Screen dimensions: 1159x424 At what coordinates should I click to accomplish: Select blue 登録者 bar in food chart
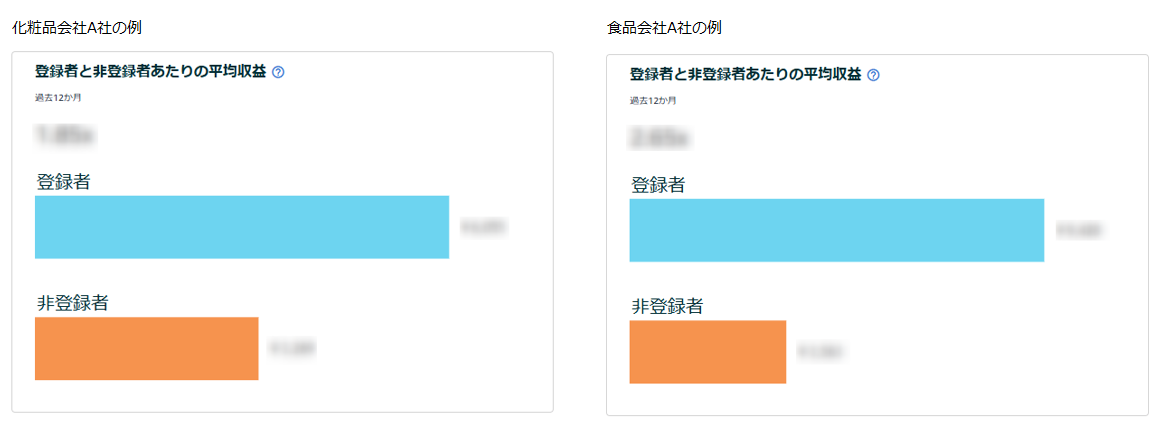pyautogui.click(x=837, y=230)
